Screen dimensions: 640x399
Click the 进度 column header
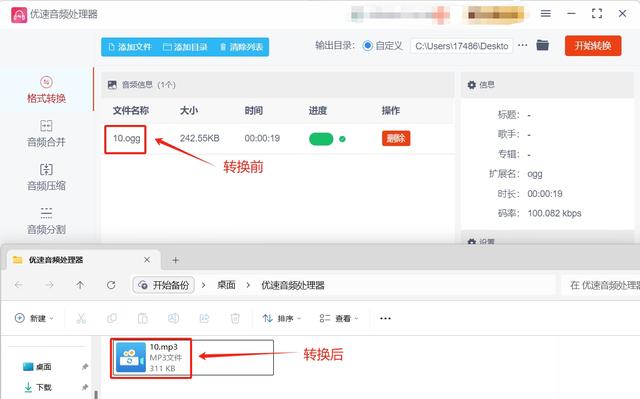point(318,111)
